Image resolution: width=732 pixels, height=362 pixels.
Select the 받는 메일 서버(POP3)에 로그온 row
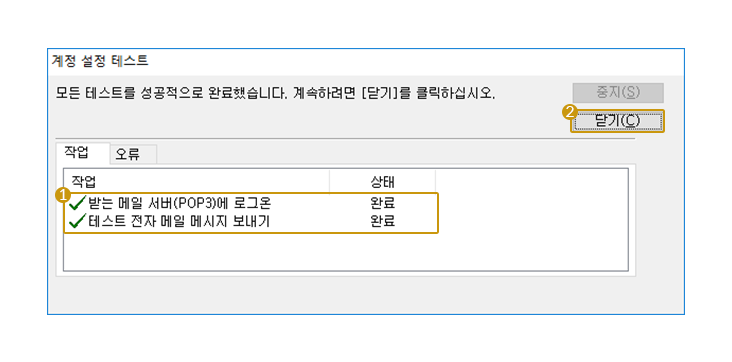click(x=251, y=204)
